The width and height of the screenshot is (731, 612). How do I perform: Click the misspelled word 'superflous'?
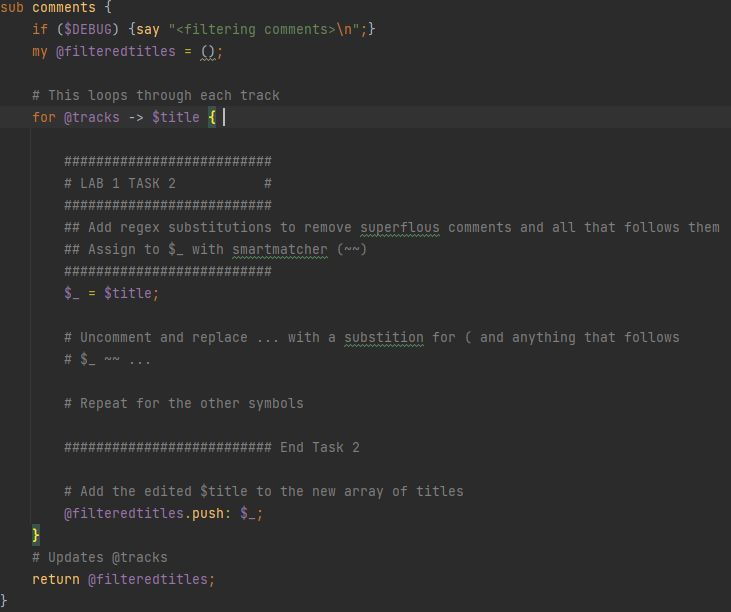(400, 227)
